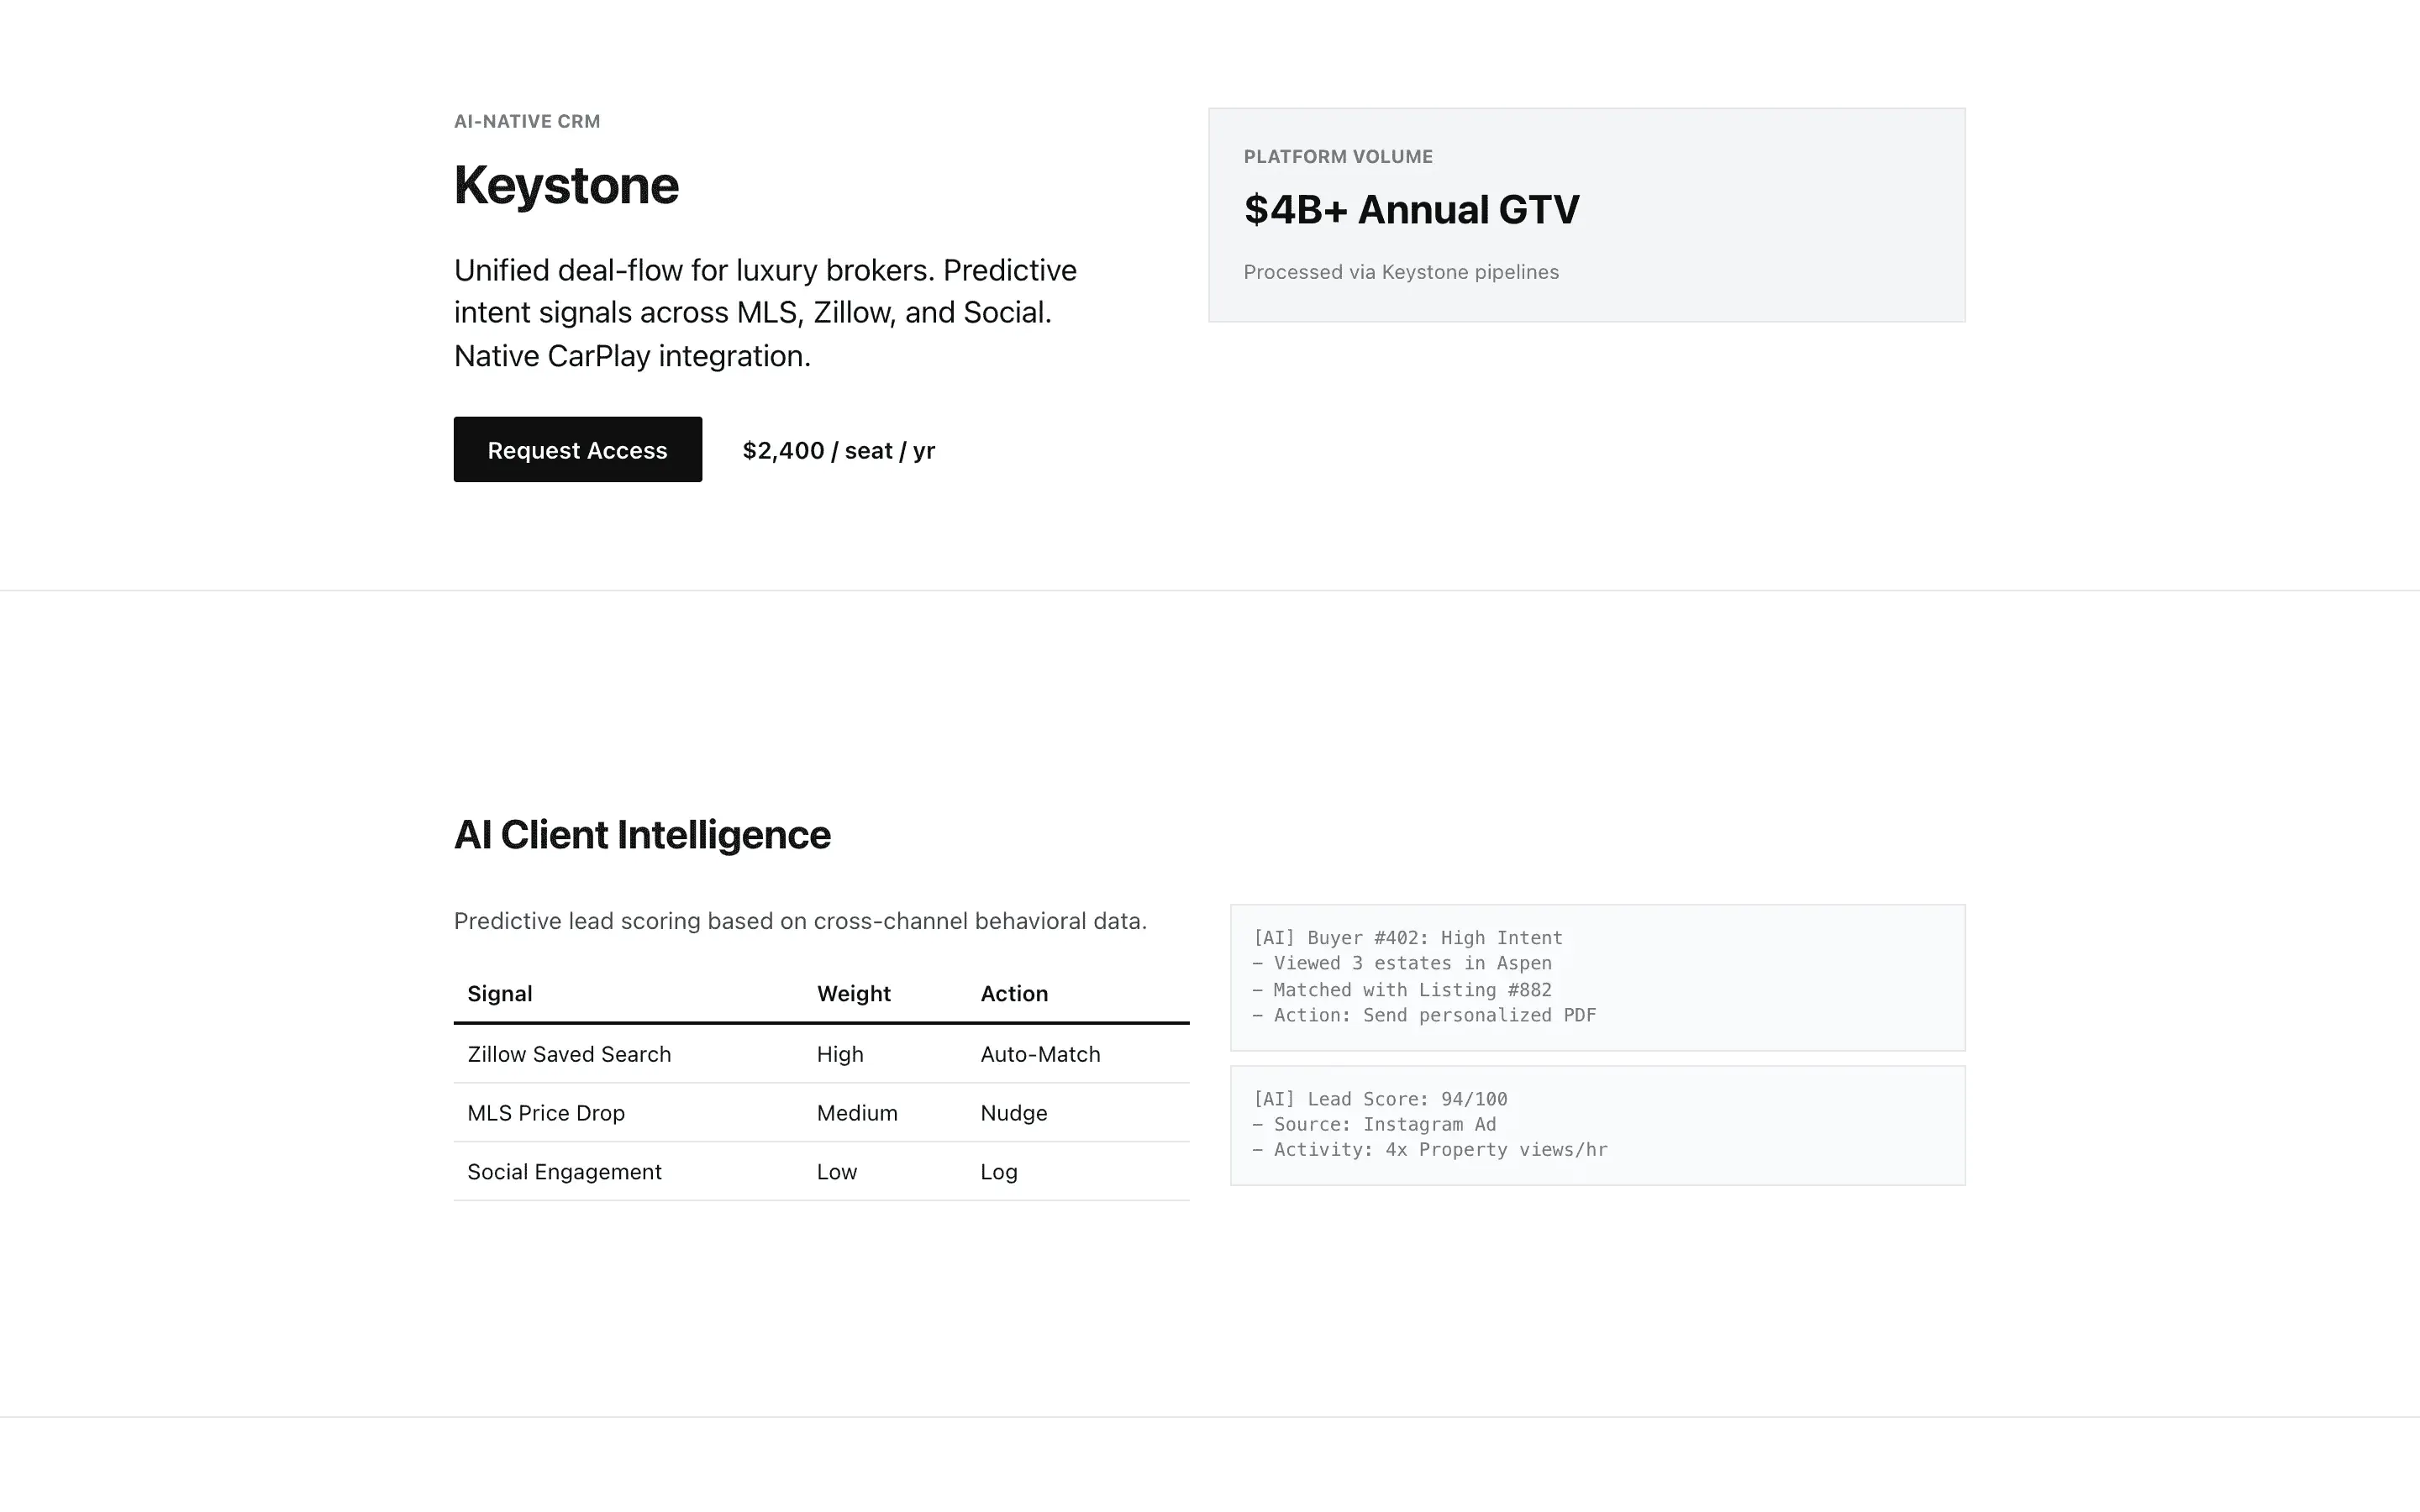Click the $4B+ Annual GTV stat
The width and height of the screenshot is (2420, 1512).
(1410, 210)
